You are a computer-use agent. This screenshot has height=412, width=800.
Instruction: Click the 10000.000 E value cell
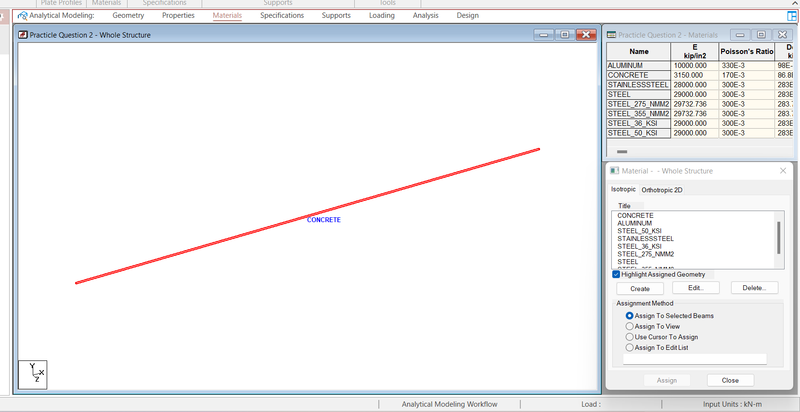(695, 66)
